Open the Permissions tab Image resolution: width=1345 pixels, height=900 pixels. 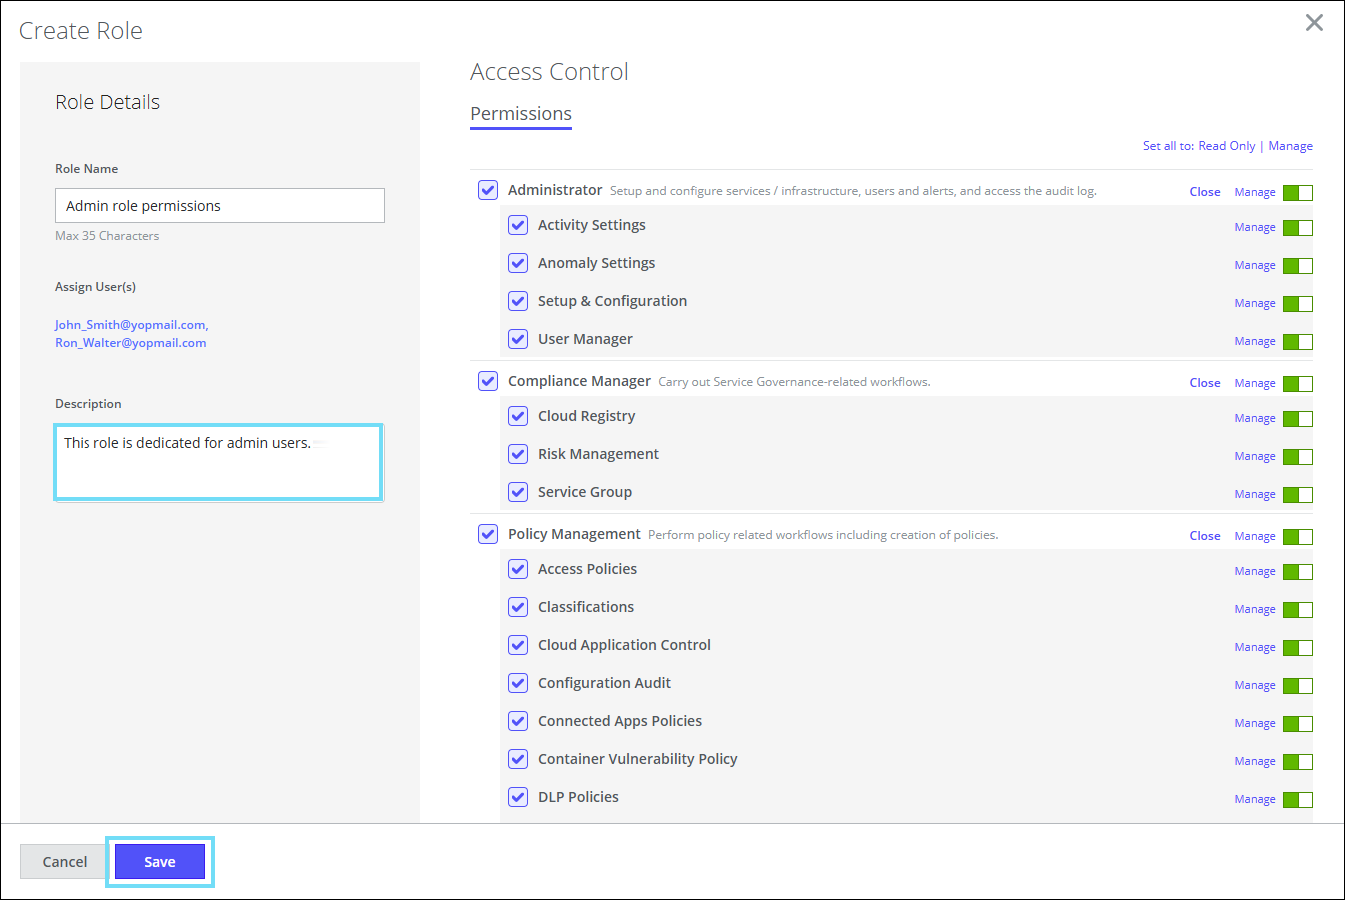[x=521, y=114]
